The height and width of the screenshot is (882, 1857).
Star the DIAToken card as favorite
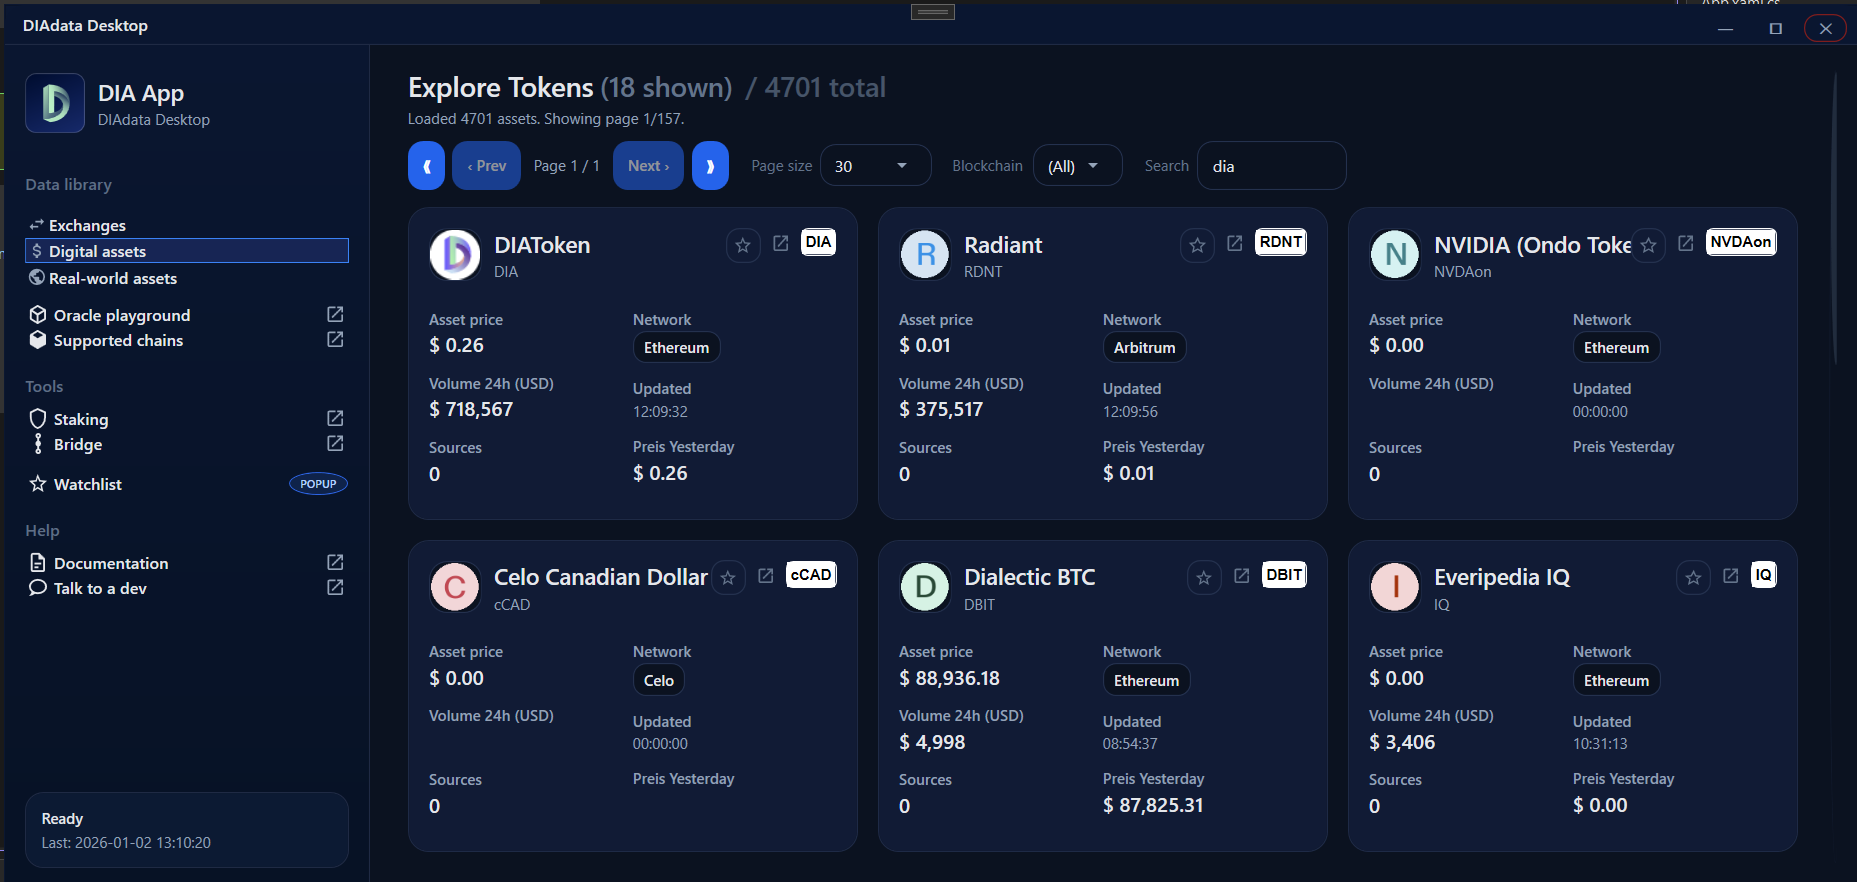tap(743, 245)
